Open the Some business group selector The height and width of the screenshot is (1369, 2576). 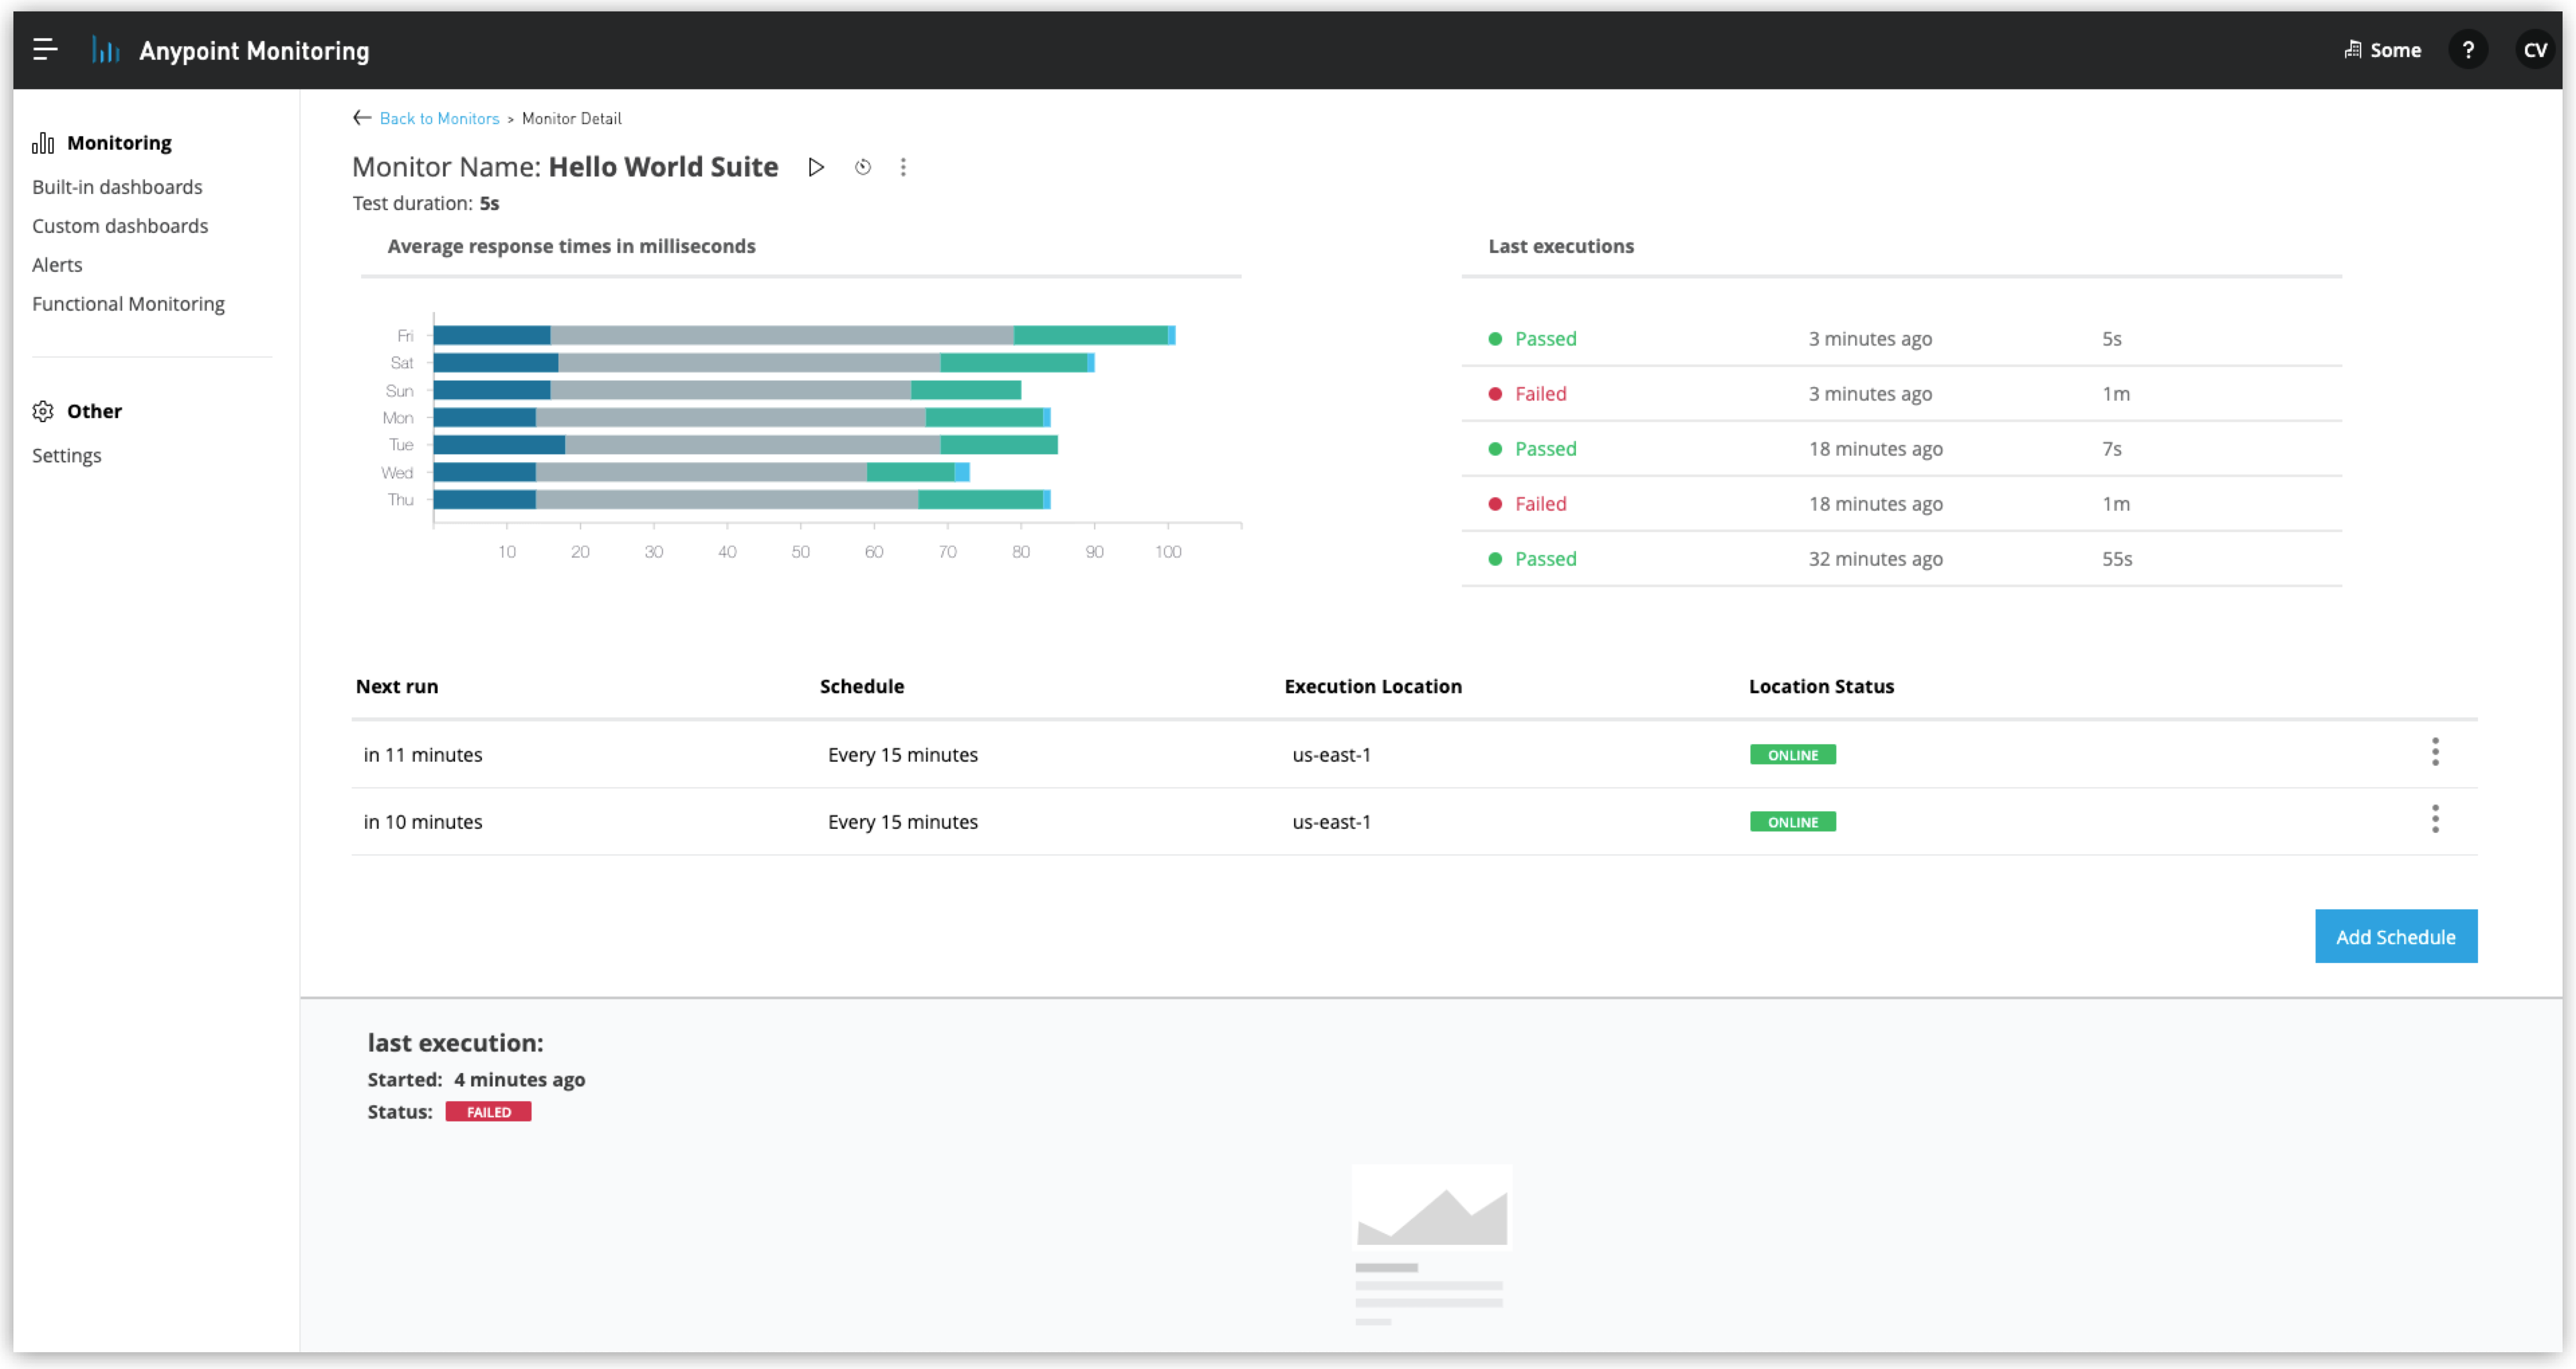2382,50
